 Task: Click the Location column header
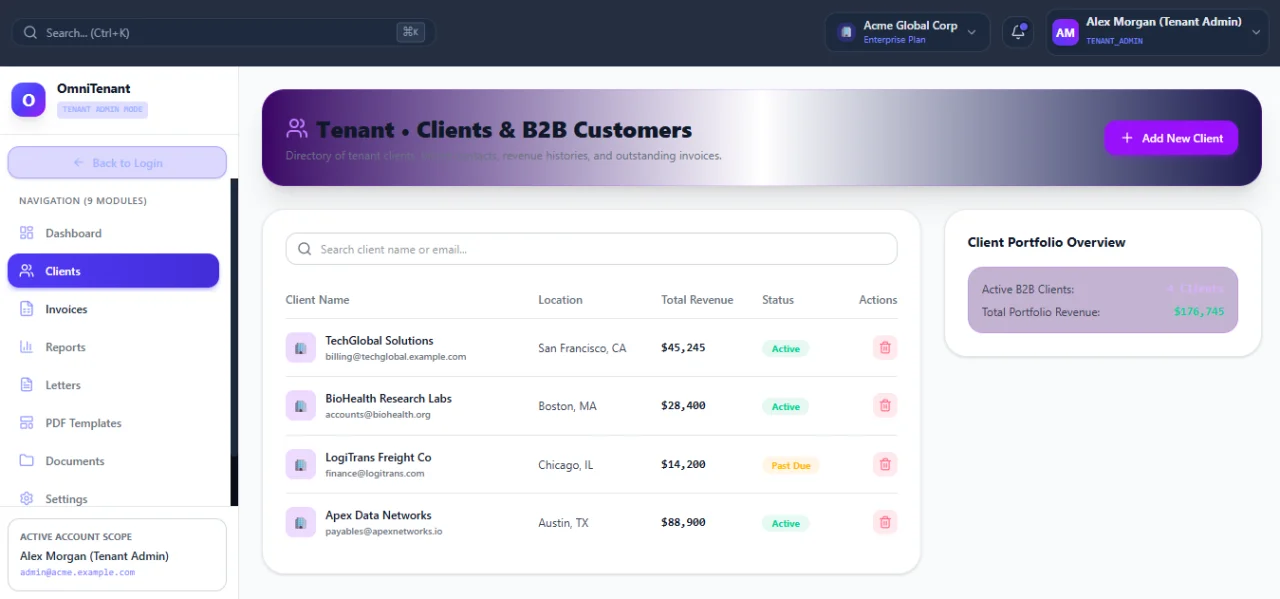560,300
